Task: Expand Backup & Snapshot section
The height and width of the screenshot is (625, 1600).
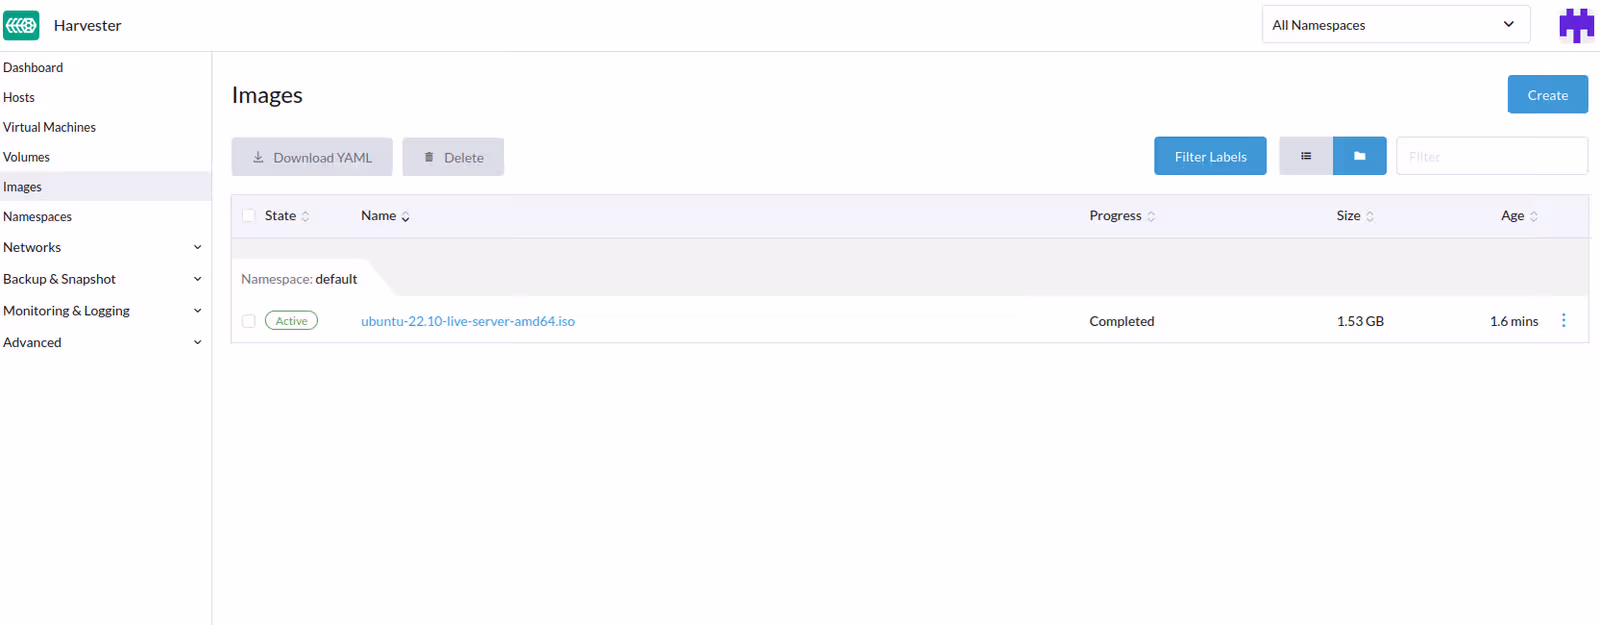Action: tap(100, 279)
